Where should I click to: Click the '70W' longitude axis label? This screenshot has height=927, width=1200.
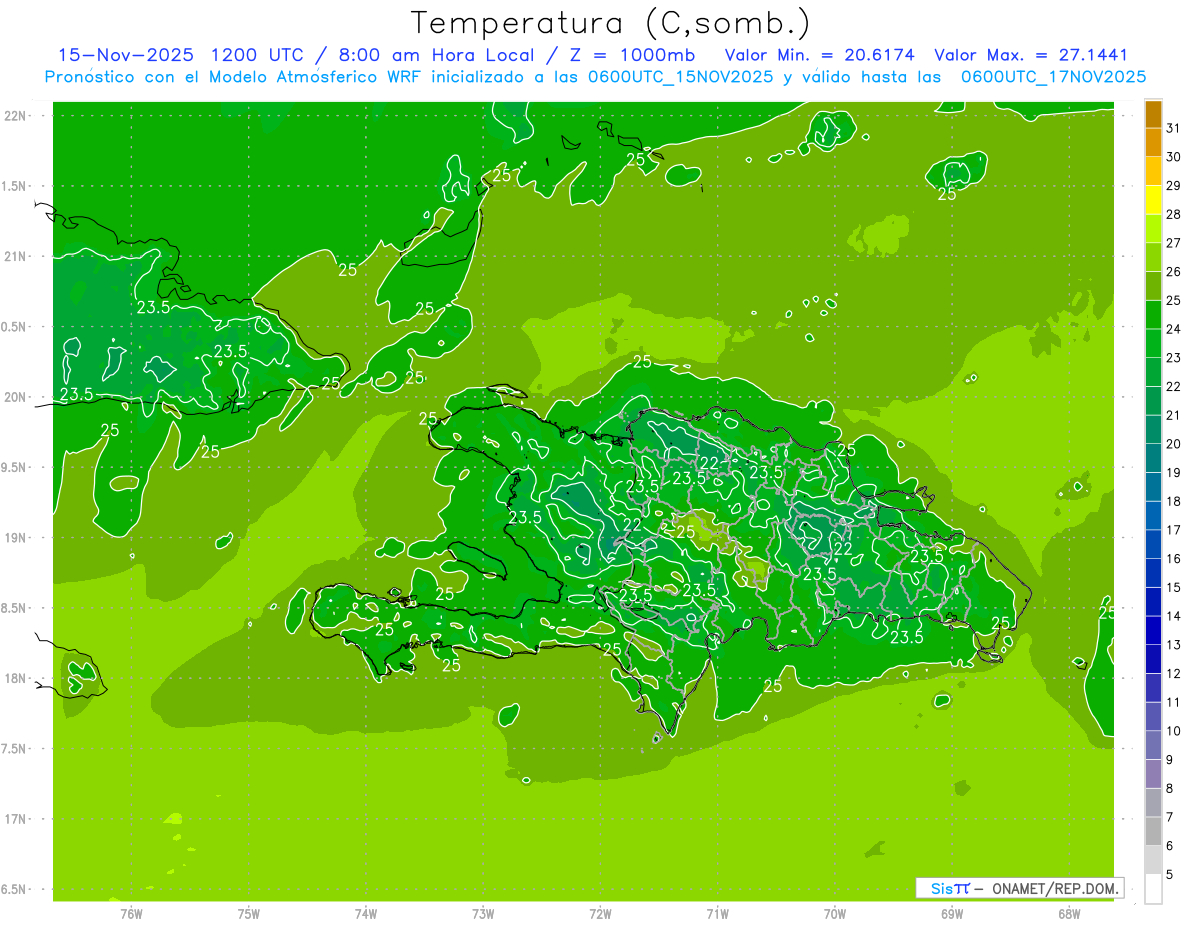click(835, 913)
